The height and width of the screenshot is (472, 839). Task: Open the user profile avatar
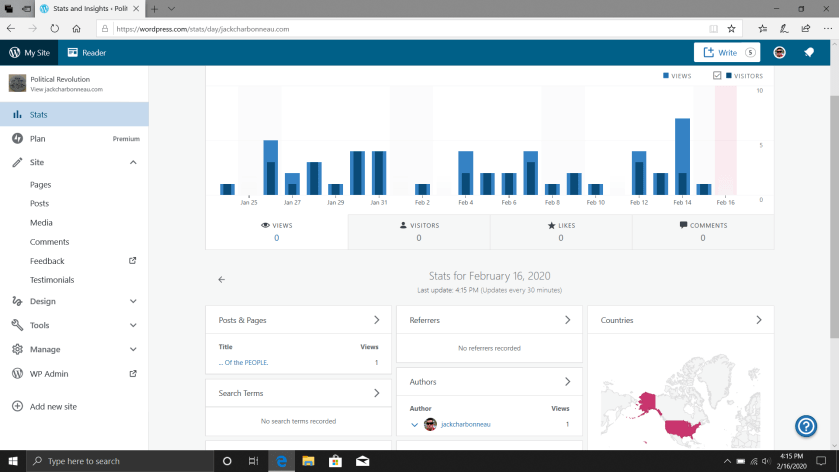pos(779,52)
